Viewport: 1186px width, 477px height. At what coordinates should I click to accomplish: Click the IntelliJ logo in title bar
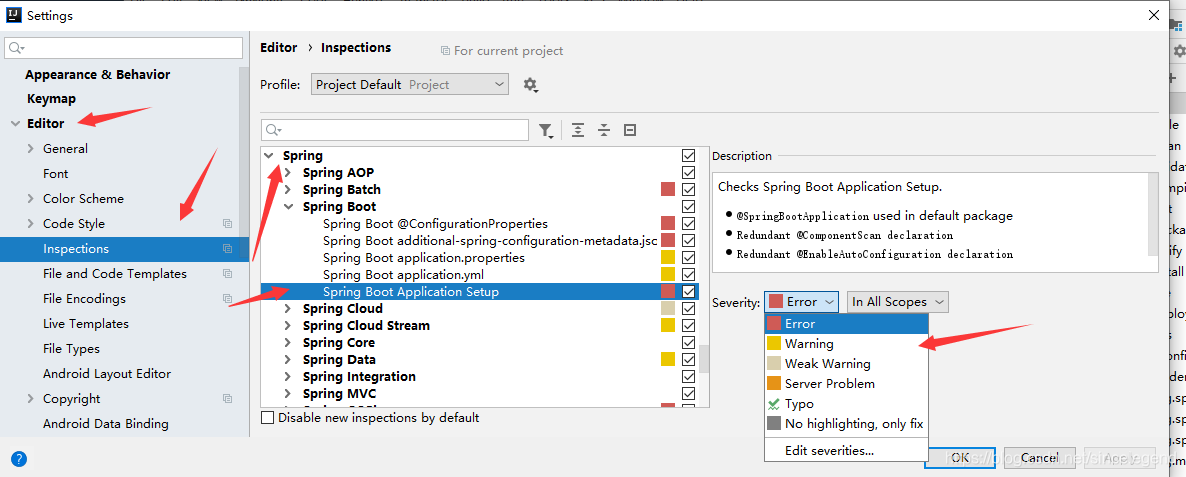pyautogui.click(x=13, y=14)
